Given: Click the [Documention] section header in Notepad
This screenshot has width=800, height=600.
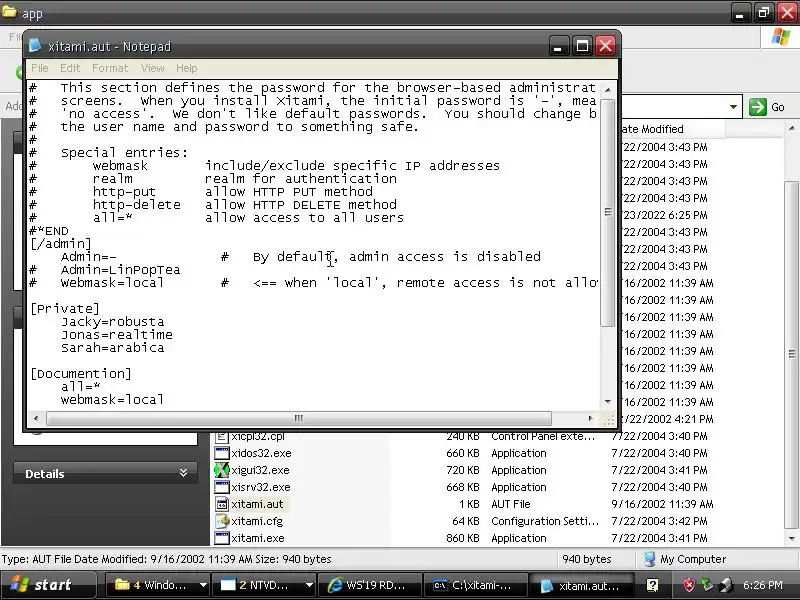Looking at the screenshot, I should click(81, 373).
